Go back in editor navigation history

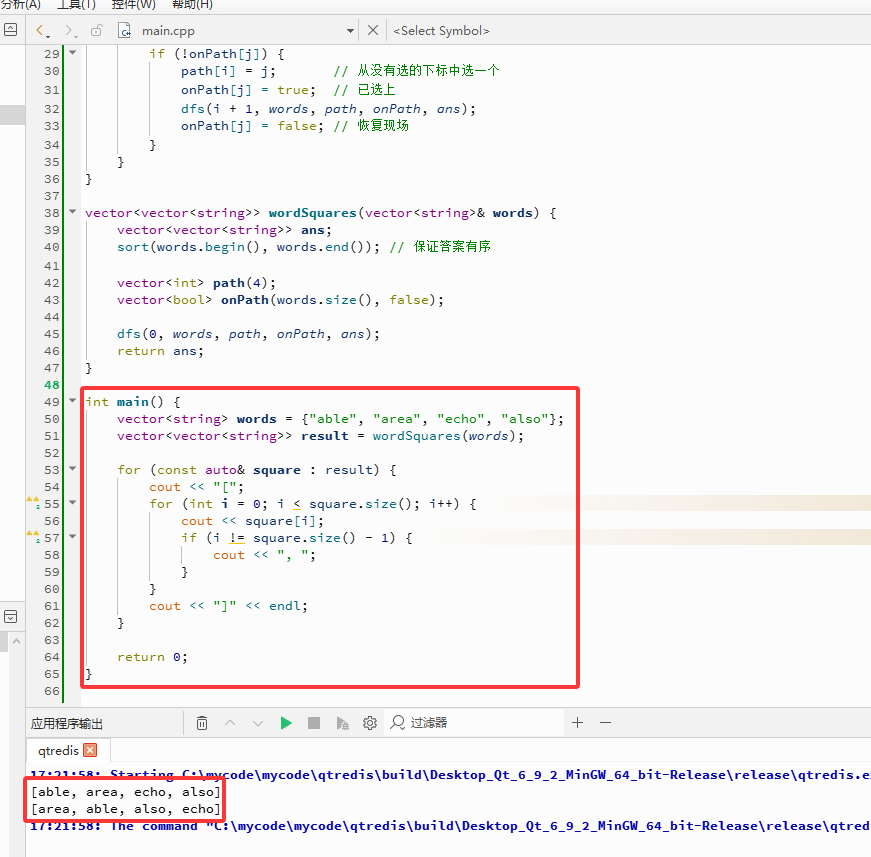[41, 30]
